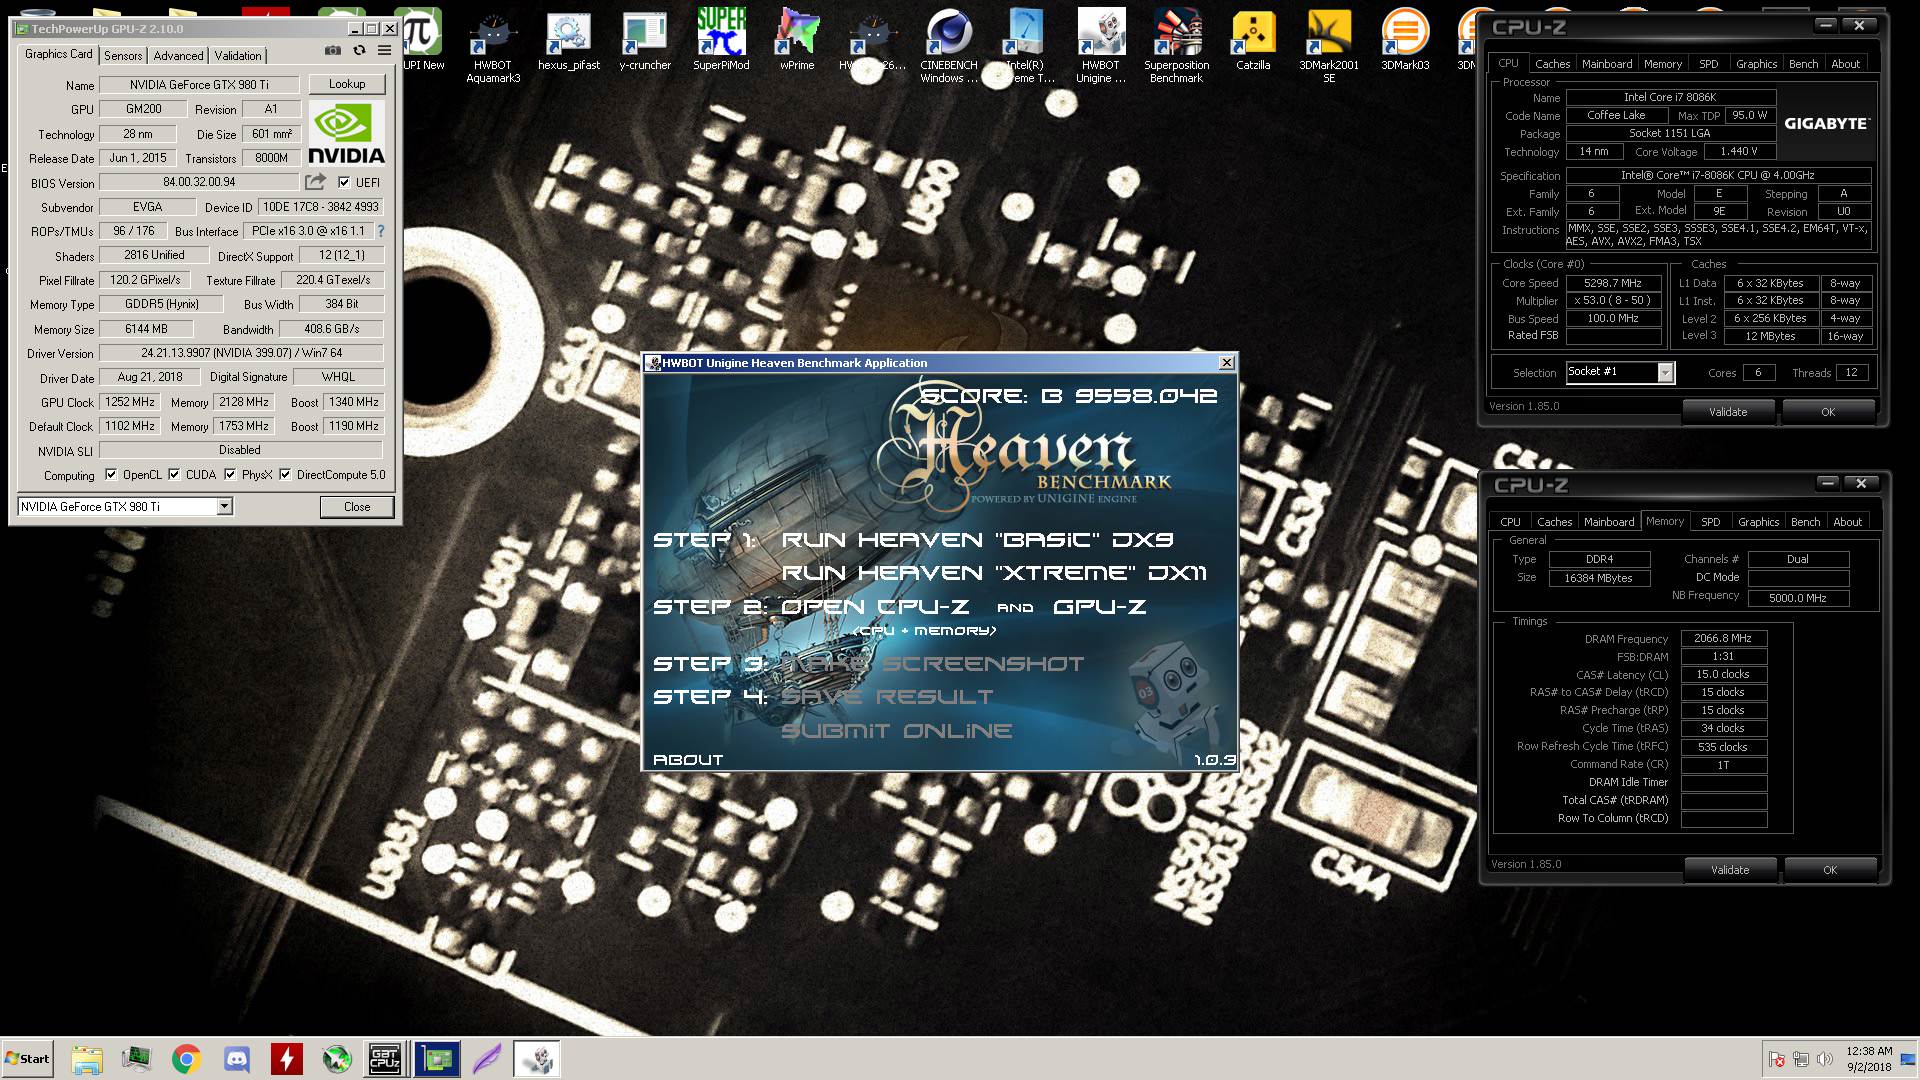1920x1080 pixels.
Task: Click Run Heaven "Basic" DX9
Action: 977,540
